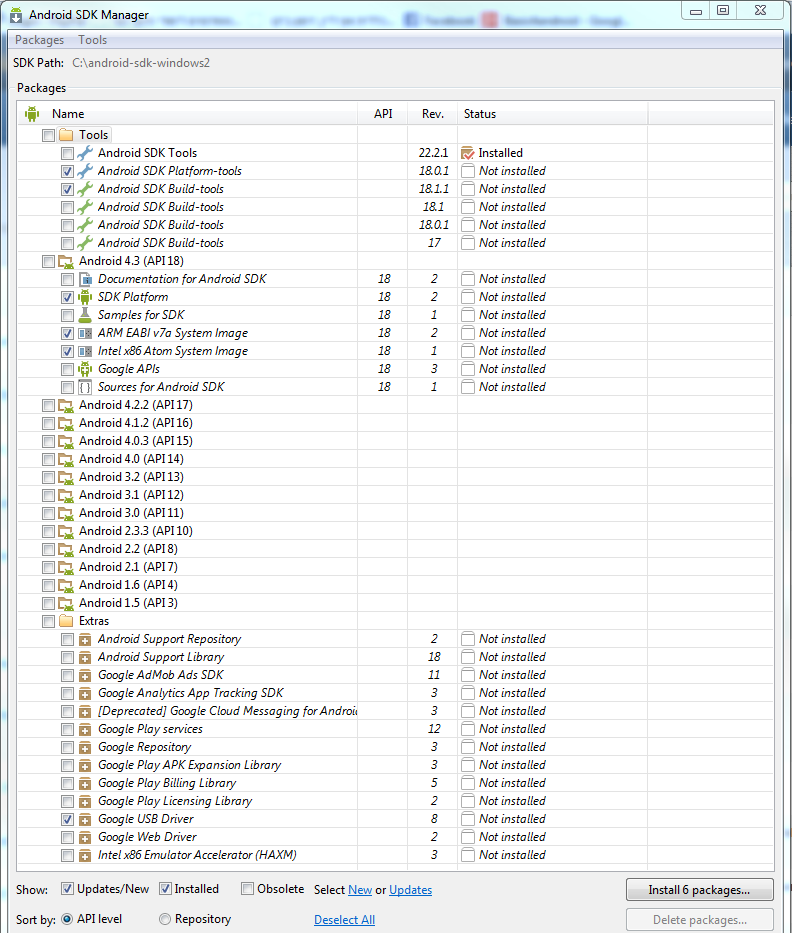Click the Android 2.3.3 (API 10) folder icon
Viewport: 792px width, 933px height.
[66, 531]
